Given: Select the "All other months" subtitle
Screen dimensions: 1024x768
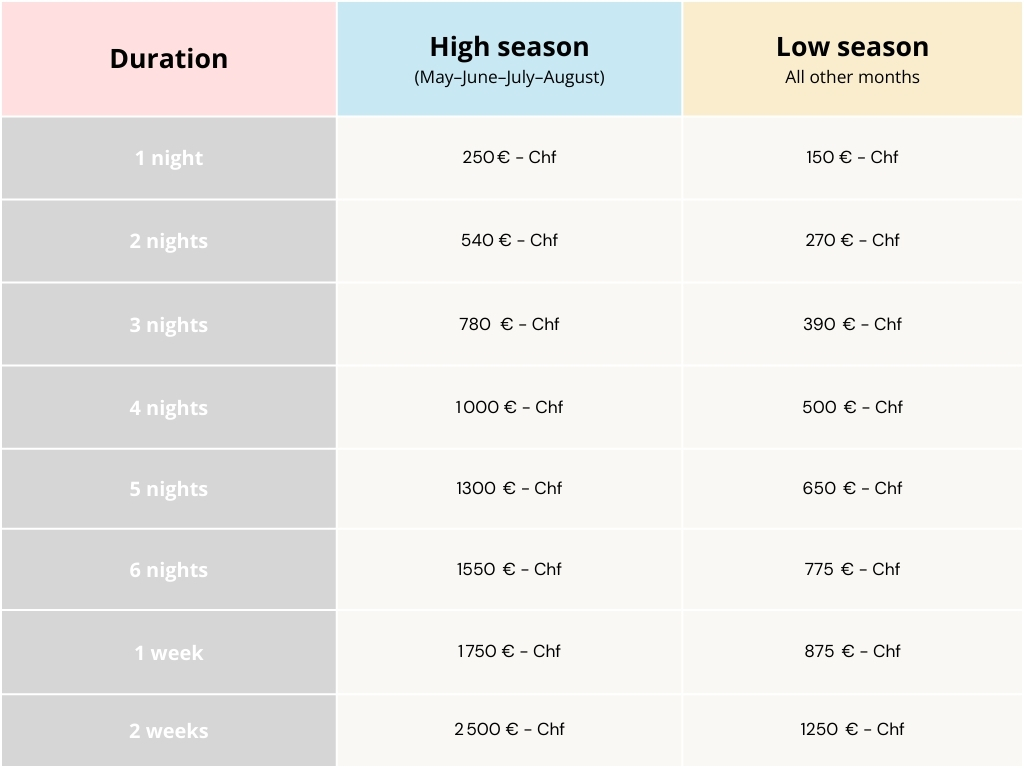Looking at the screenshot, I should coord(852,77).
